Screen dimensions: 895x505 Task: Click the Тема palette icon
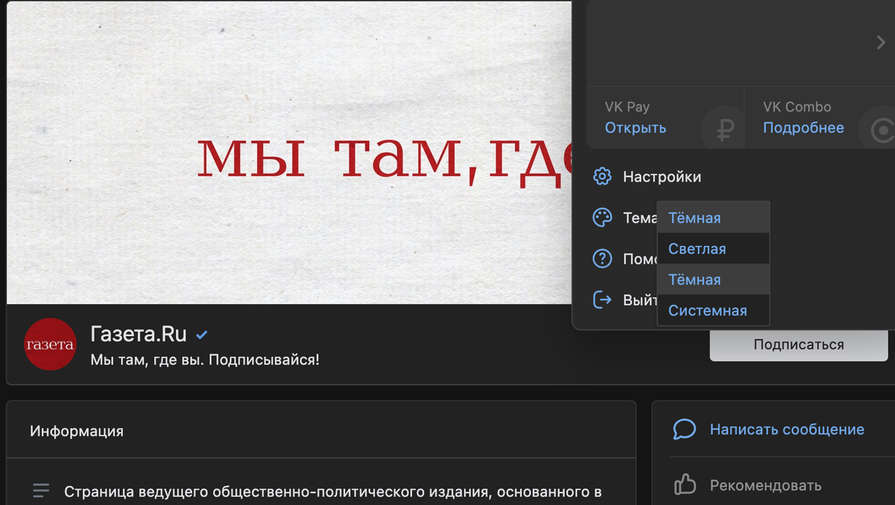click(602, 217)
